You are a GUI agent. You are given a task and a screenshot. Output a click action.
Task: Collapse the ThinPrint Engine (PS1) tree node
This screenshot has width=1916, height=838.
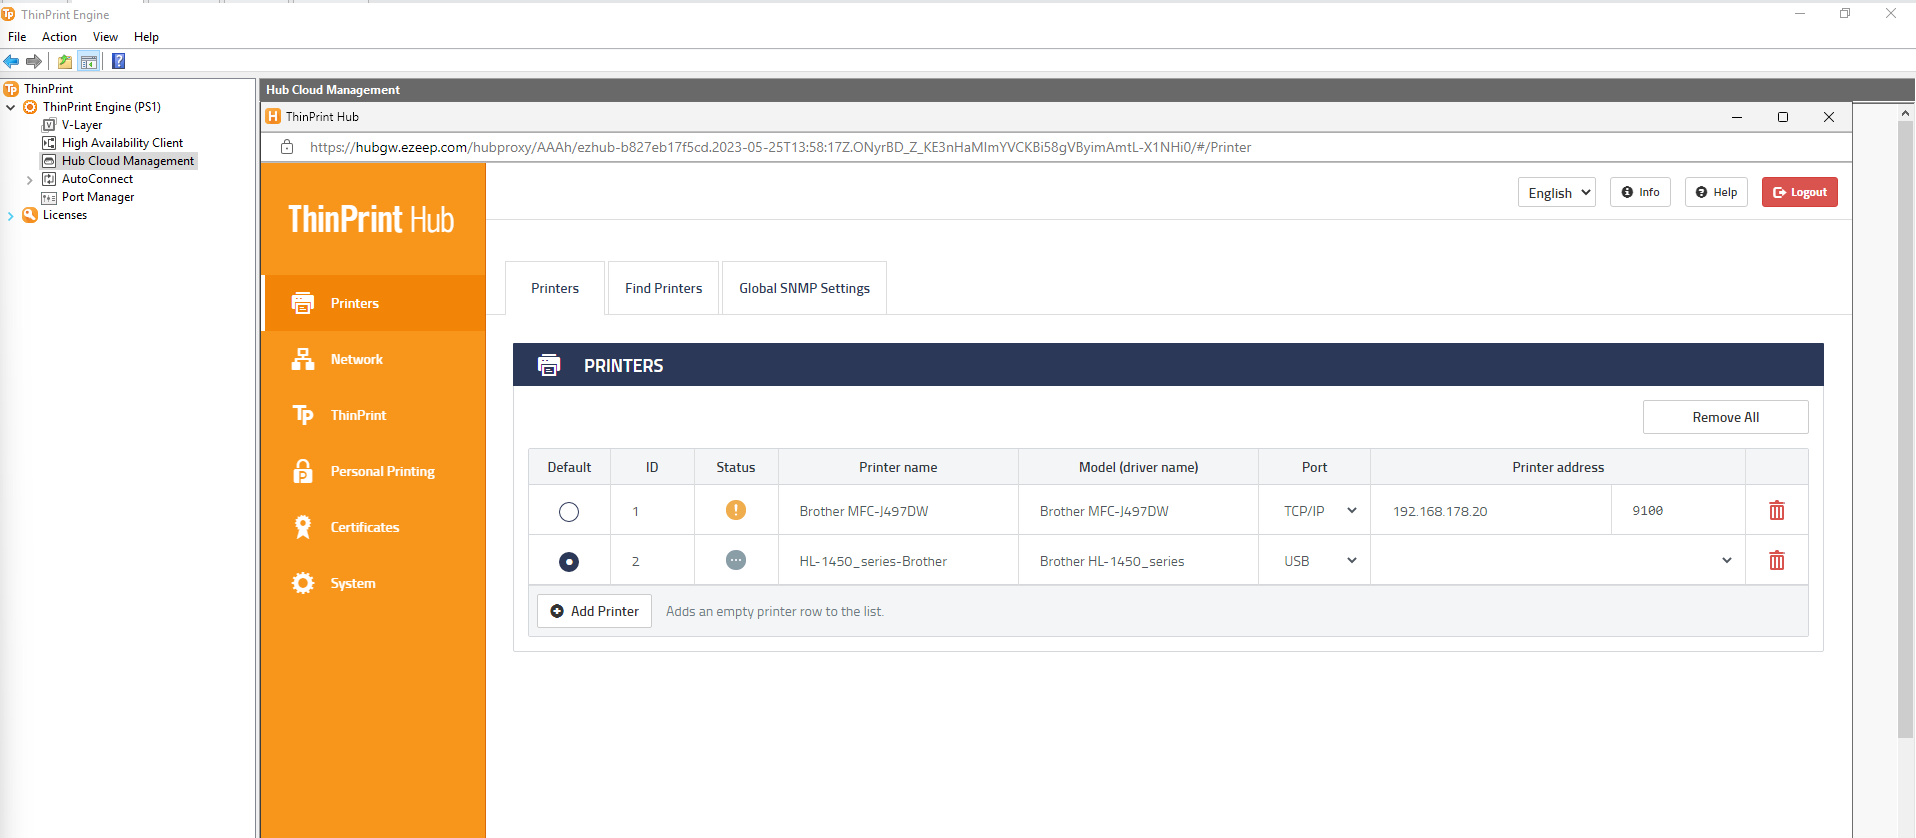tap(11, 107)
